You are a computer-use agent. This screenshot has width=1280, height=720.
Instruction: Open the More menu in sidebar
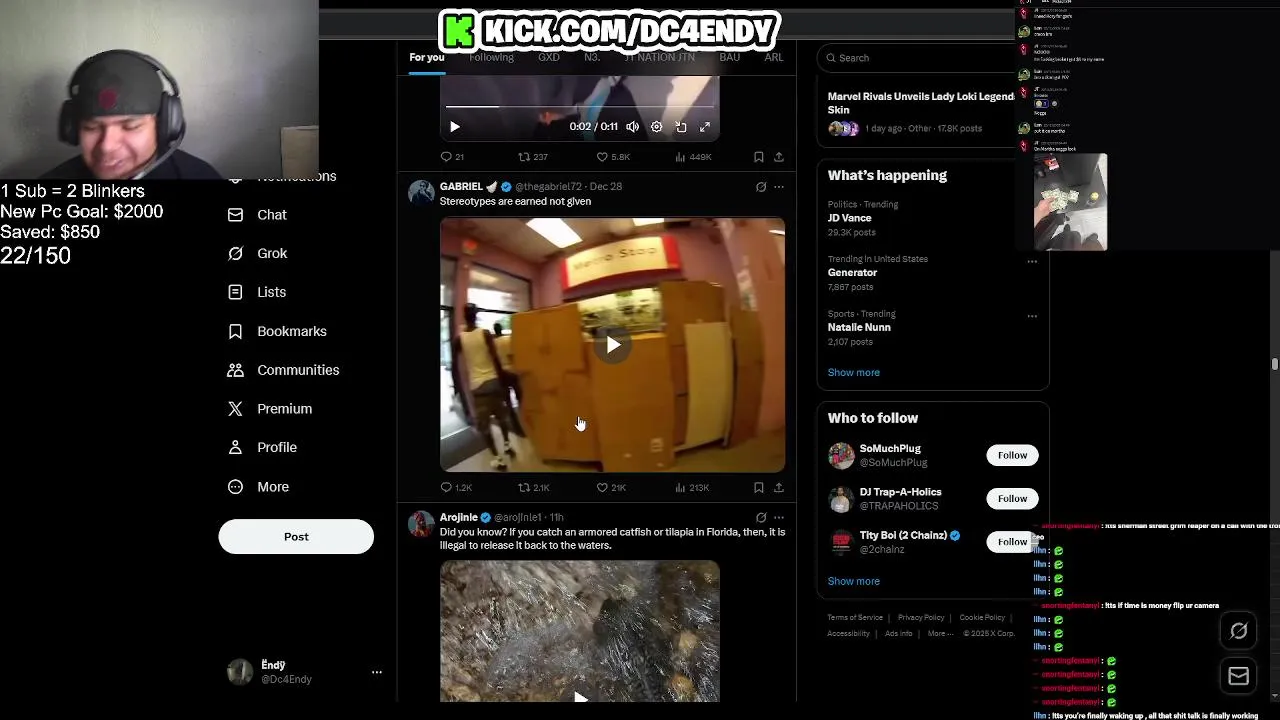tap(258, 487)
